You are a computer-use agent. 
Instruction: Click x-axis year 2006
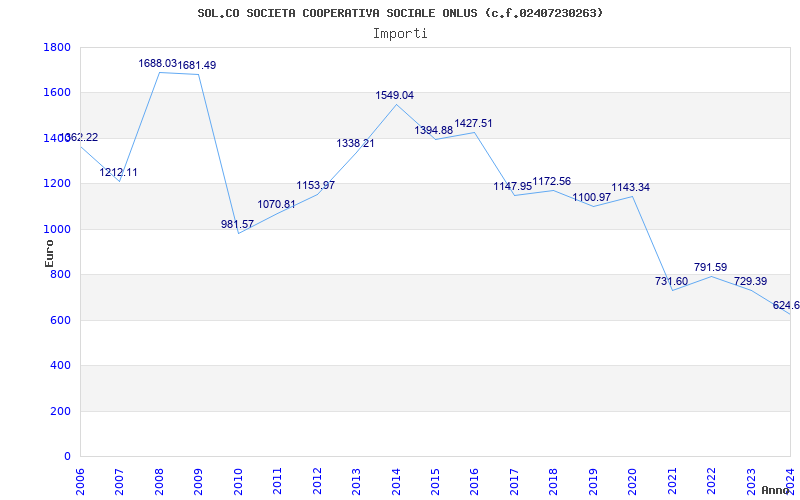(x=80, y=481)
